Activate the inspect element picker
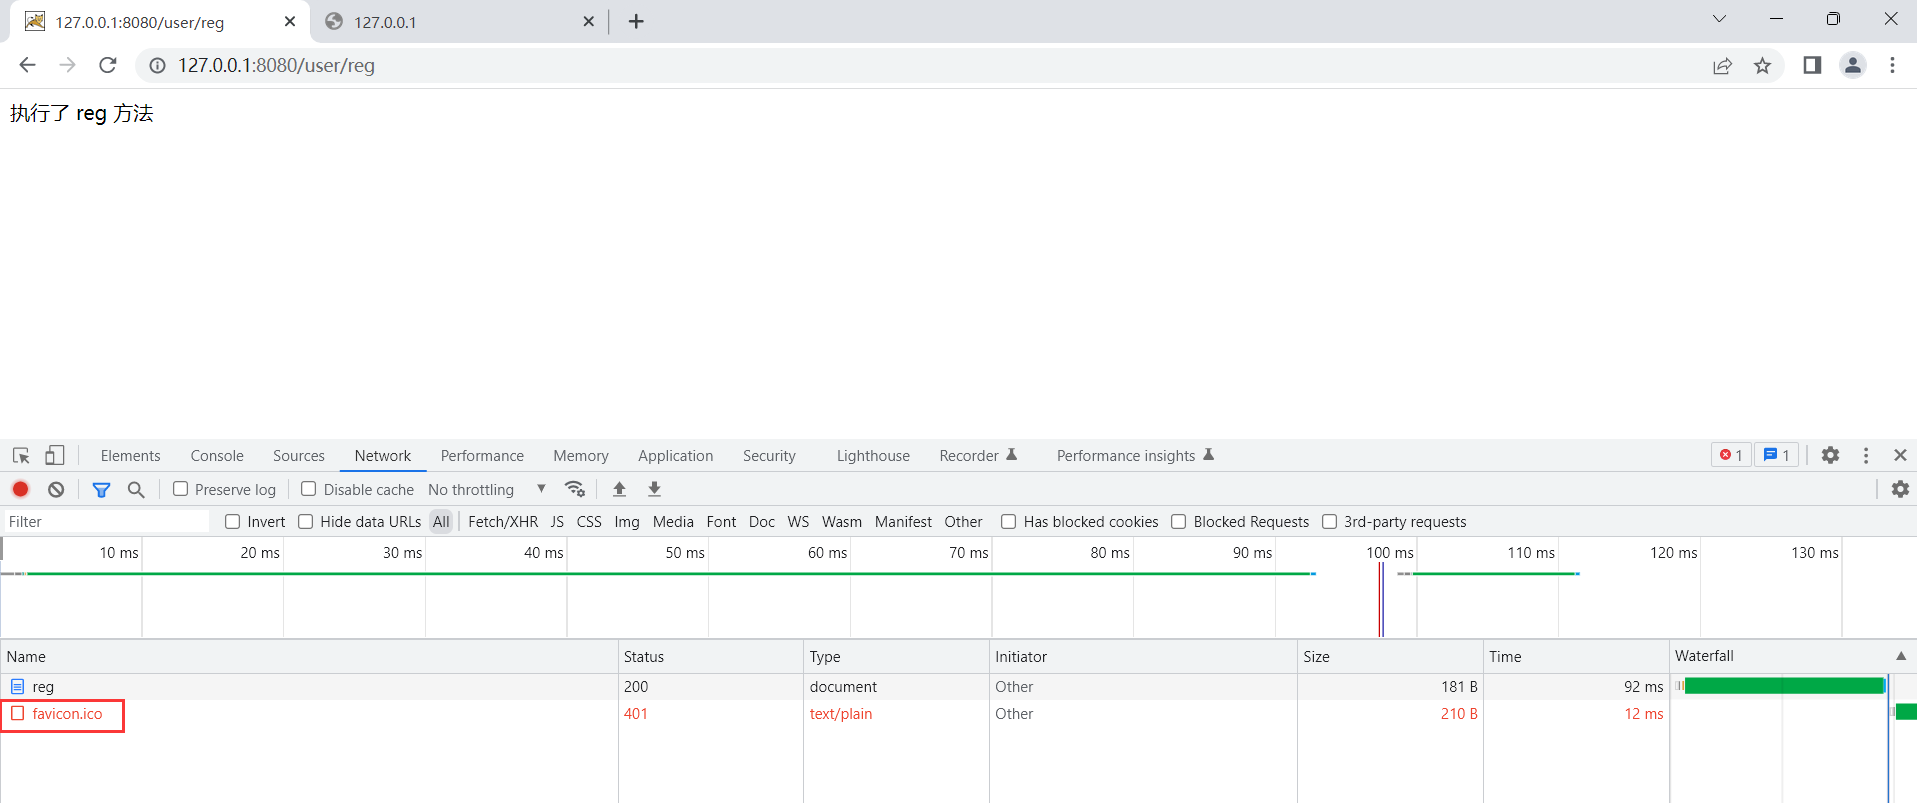The width and height of the screenshot is (1917, 803). click(x=21, y=455)
